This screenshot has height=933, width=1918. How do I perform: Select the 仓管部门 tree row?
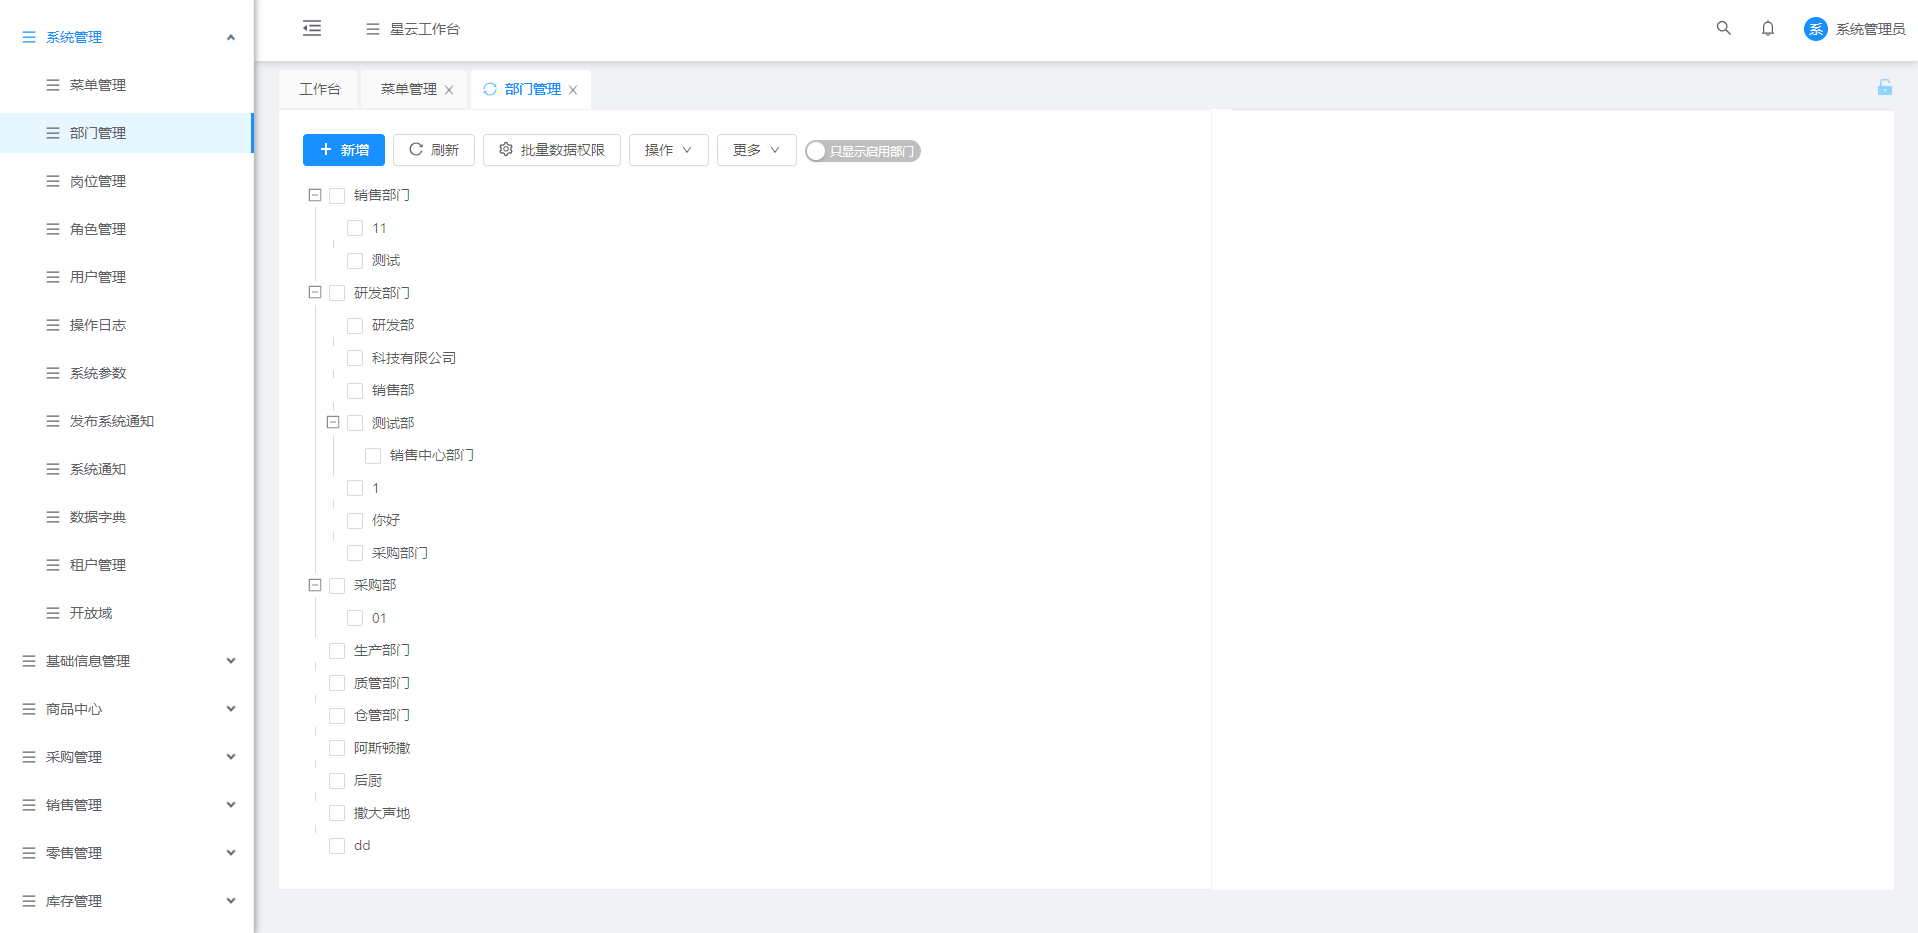click(x=382, y=715)
